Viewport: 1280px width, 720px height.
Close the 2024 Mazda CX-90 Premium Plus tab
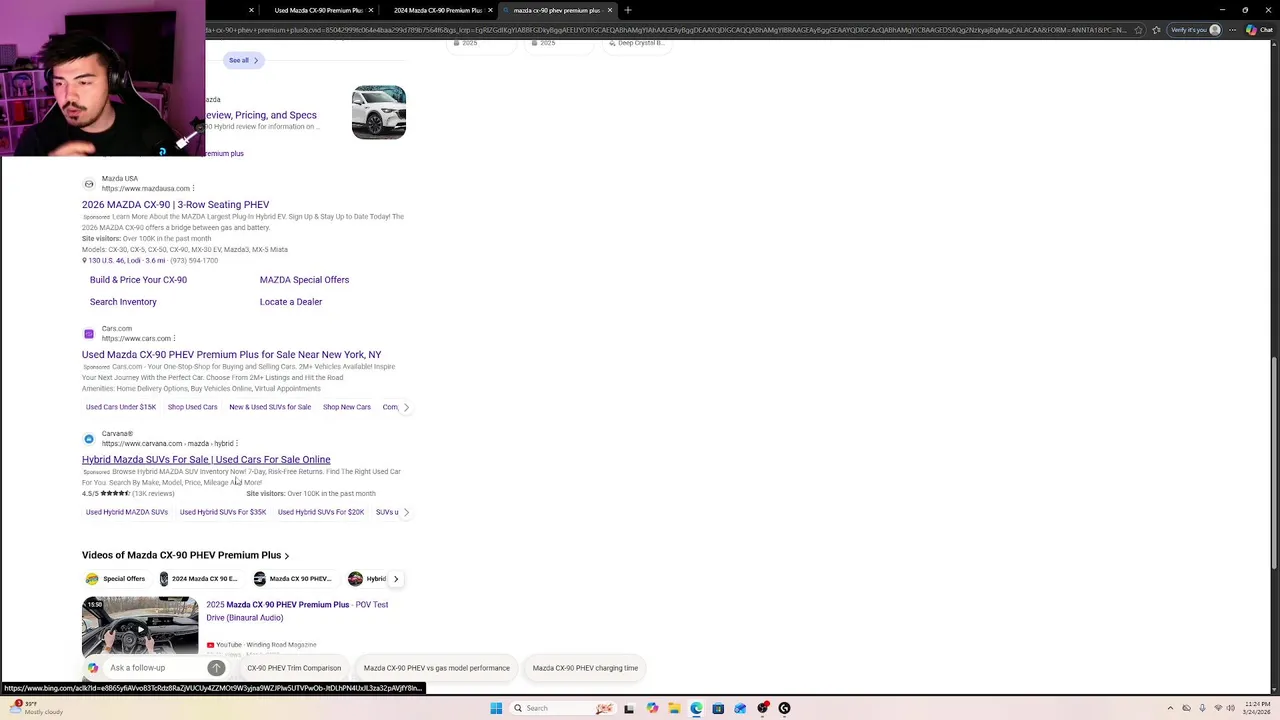point(490,10)
